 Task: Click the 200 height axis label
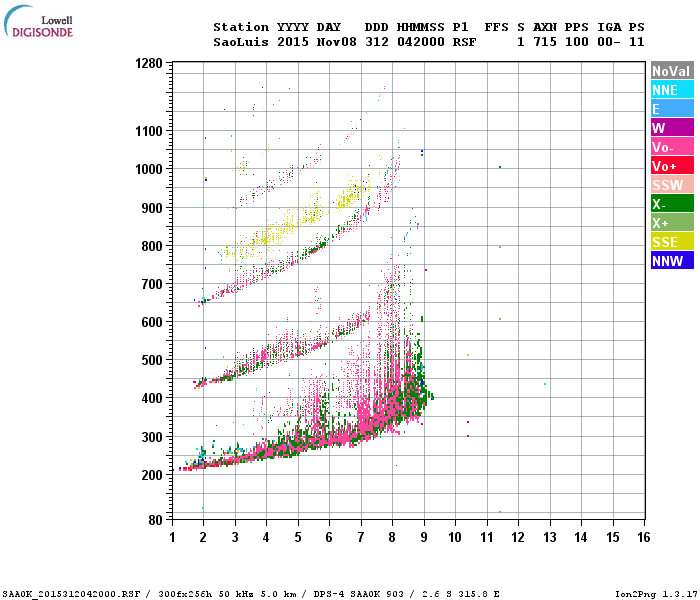tap(152, 475)
